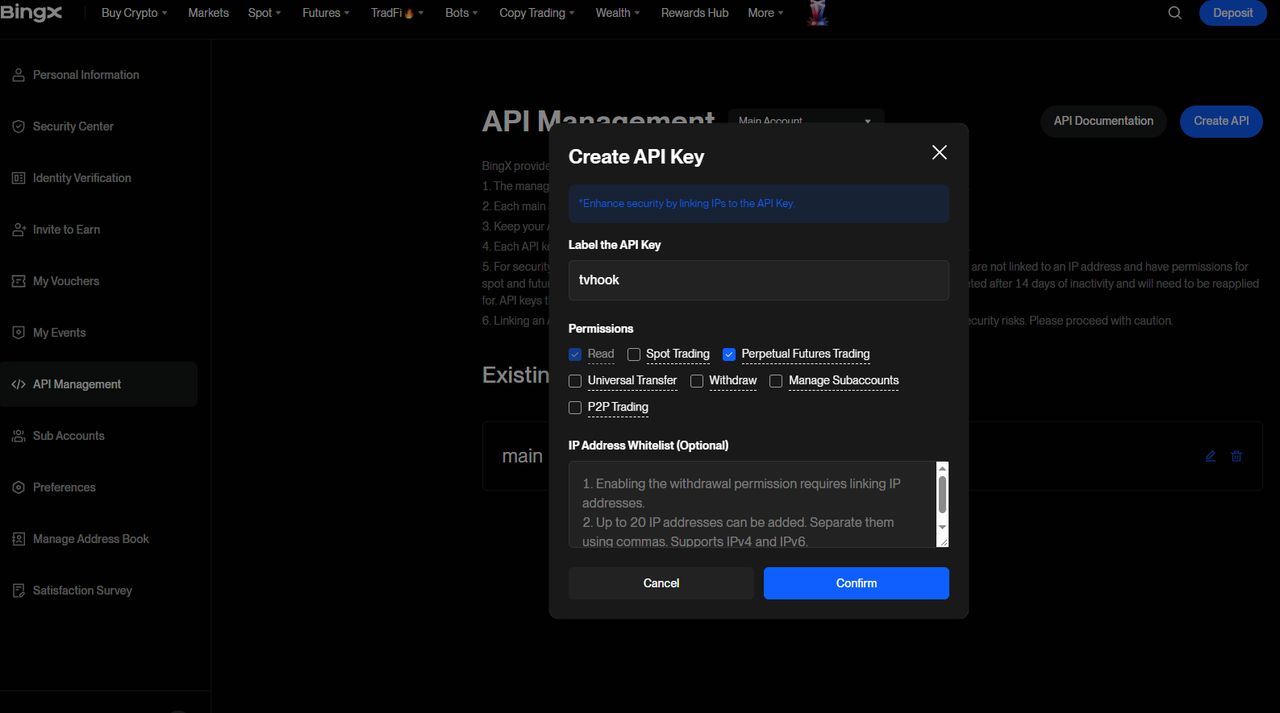Open the More dropdown menu
This screenshot has height=713, width=1280.
[x=765, y=13]
